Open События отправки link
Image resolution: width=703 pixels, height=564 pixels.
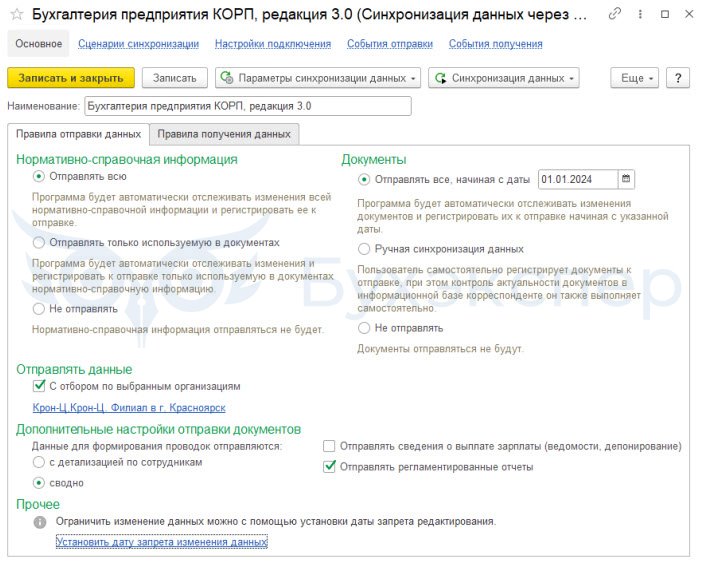pos(390,44)
